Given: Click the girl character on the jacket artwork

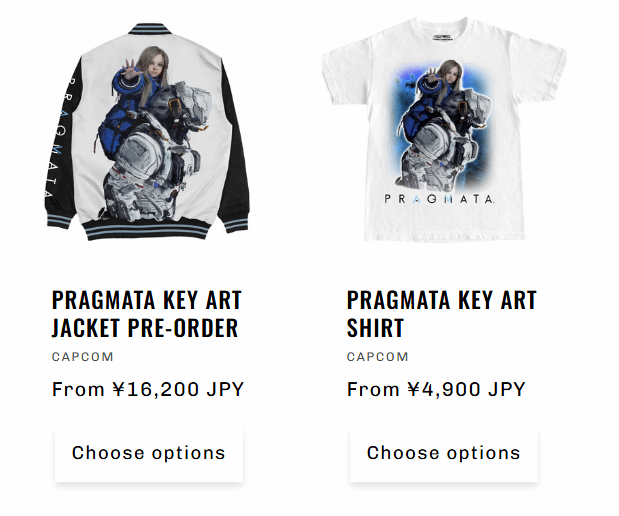Looking at the screenshot, I should 142,83.
